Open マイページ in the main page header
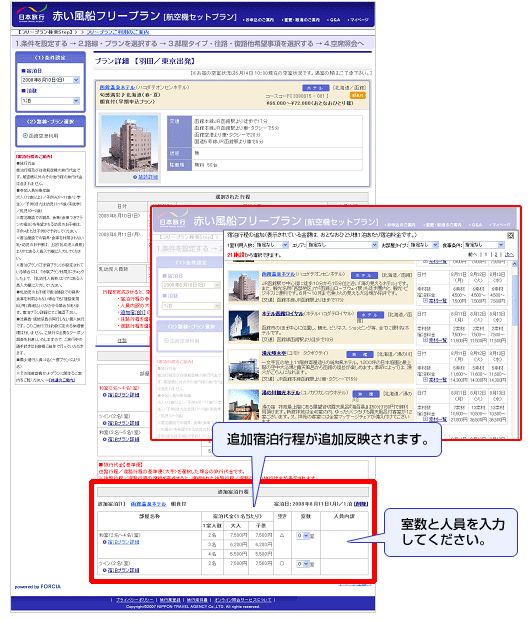Screen dimensions: 530x621 pos(358,20)
